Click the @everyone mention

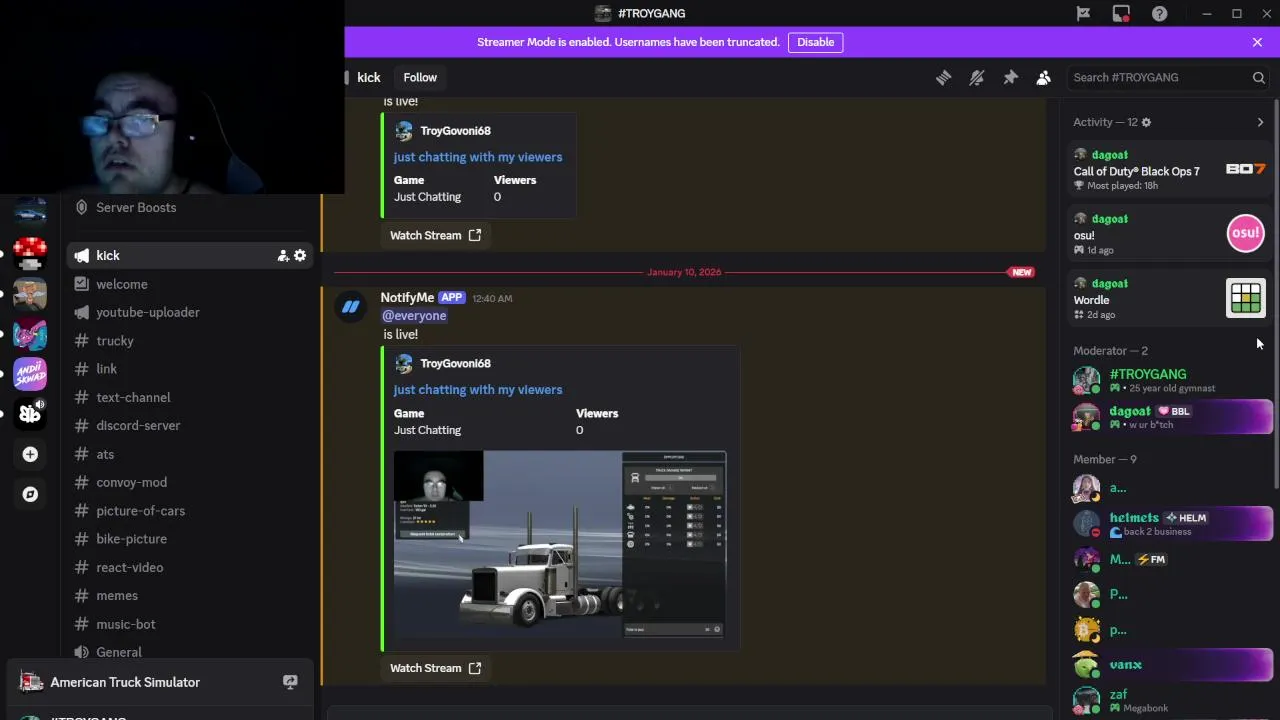click(414, 315)
